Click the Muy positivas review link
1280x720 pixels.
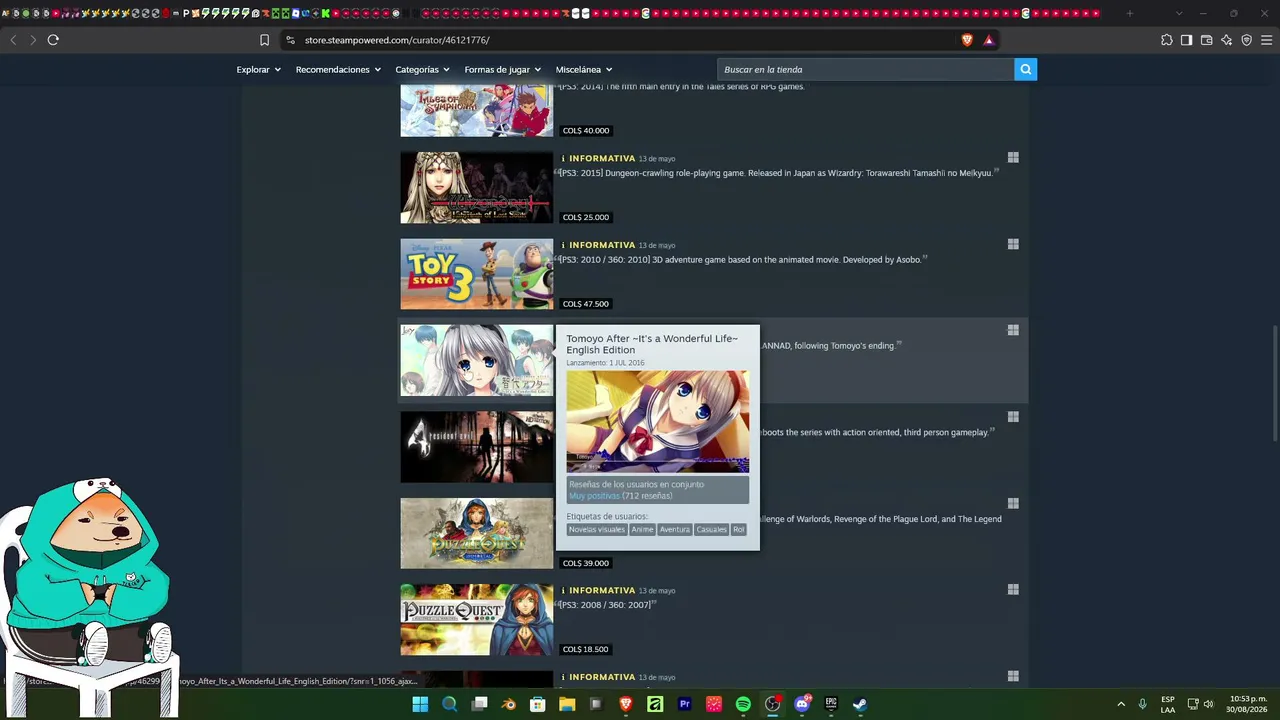[594, 496]
